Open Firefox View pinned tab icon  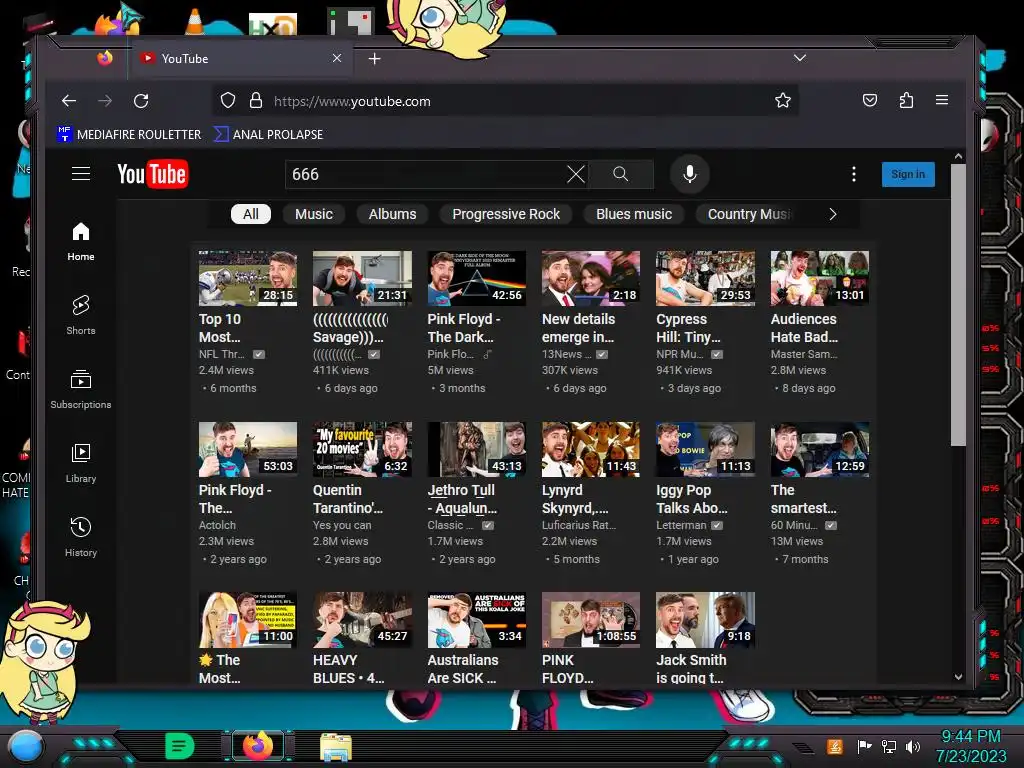point(104,58)
